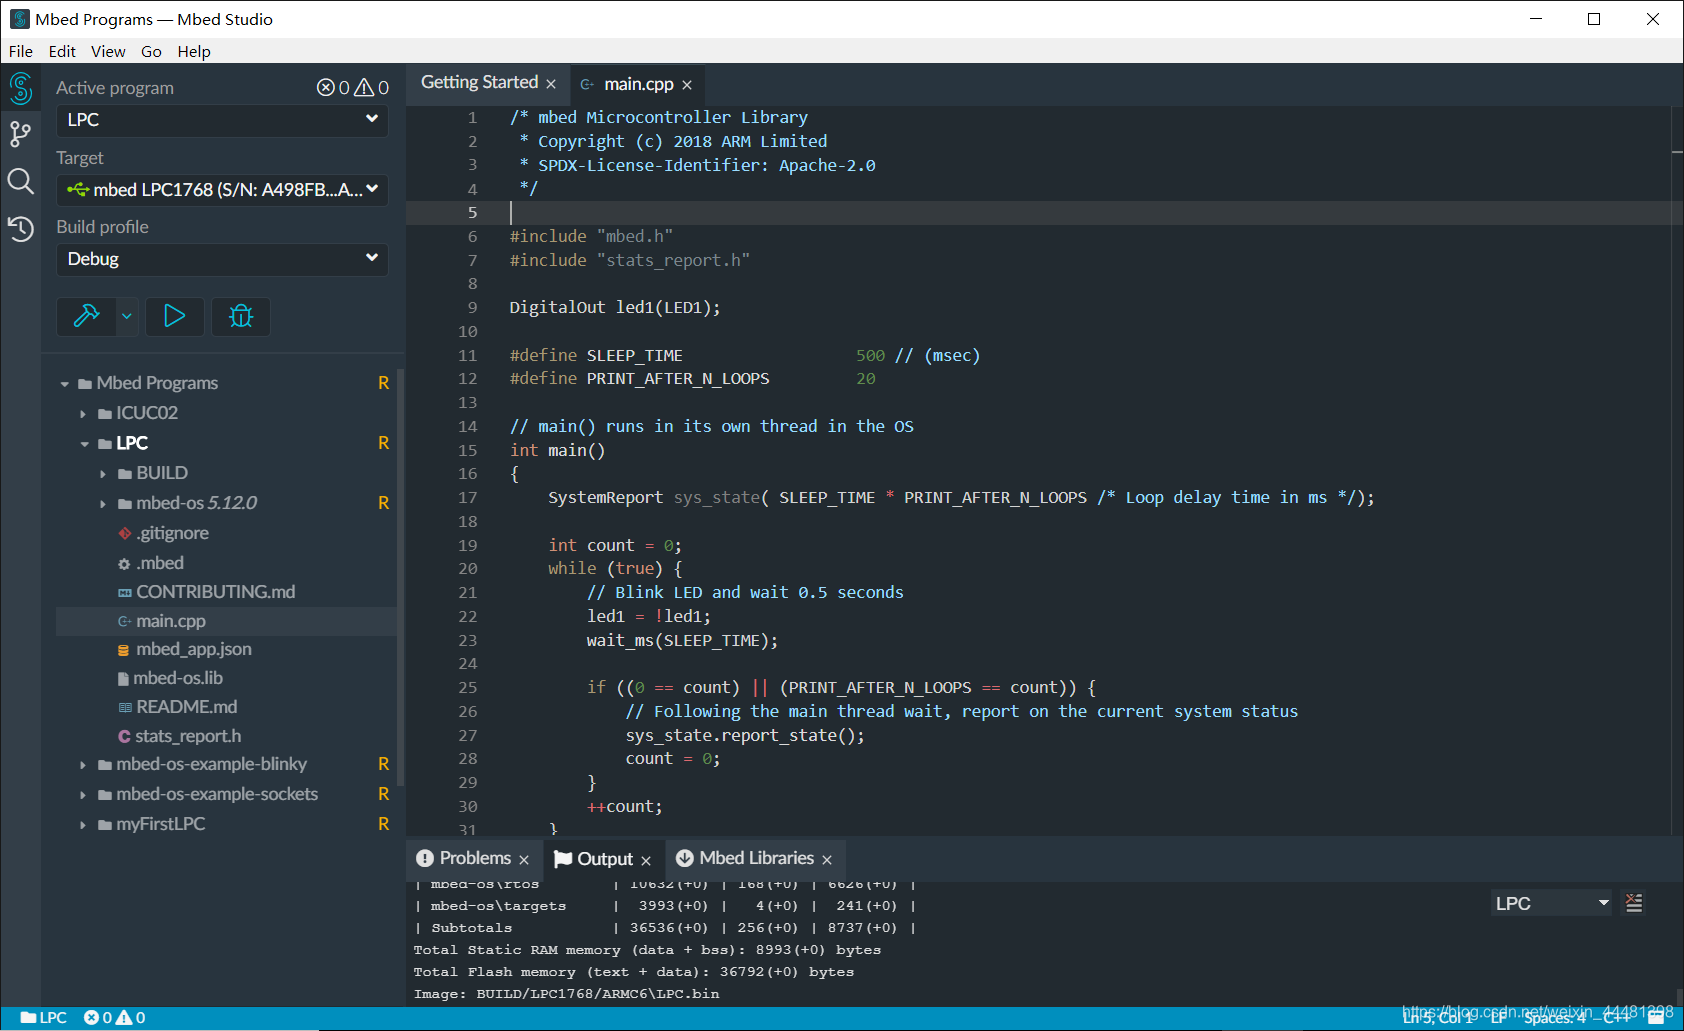1684x1031 pixels.
Task: Collapse the Mbed Programs root folder
Action: pos(65,384)
